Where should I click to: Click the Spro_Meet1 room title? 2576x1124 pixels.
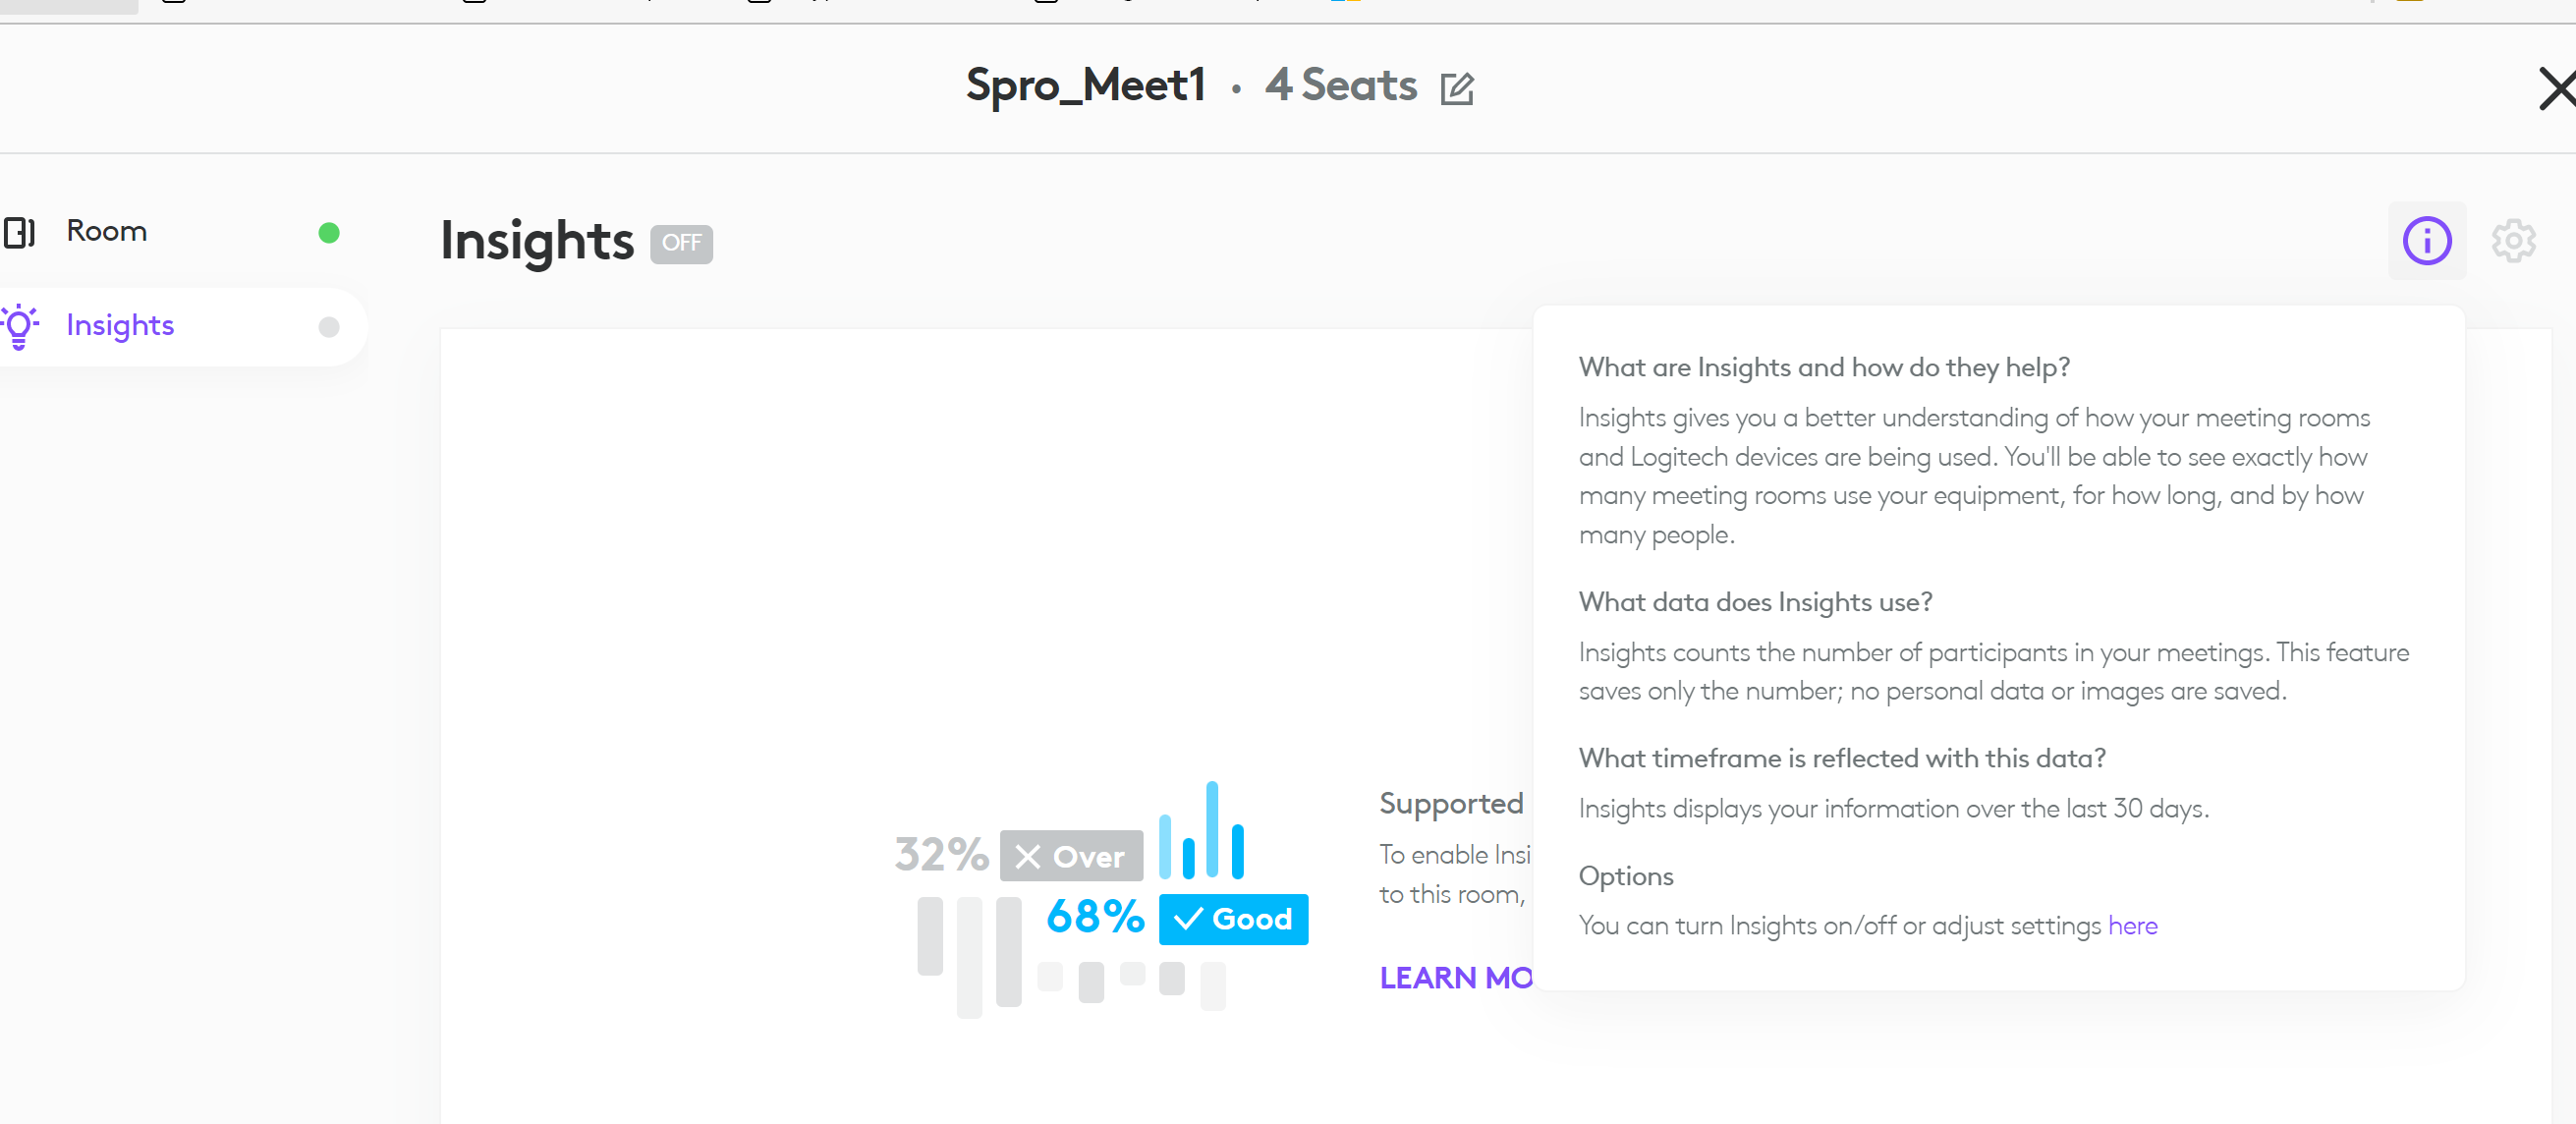(x=1085, y=85)
